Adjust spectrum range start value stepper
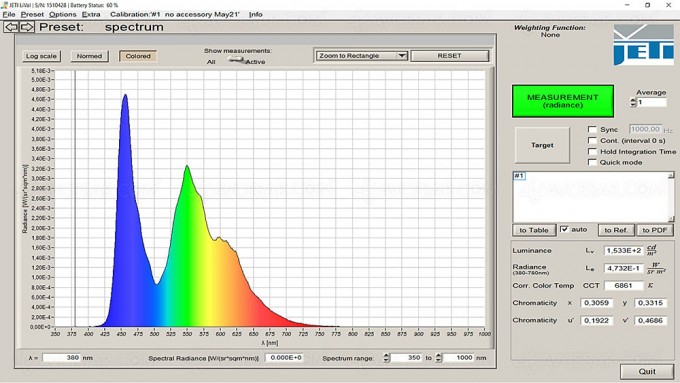The image size is (680, 383). tap(386, 358)
